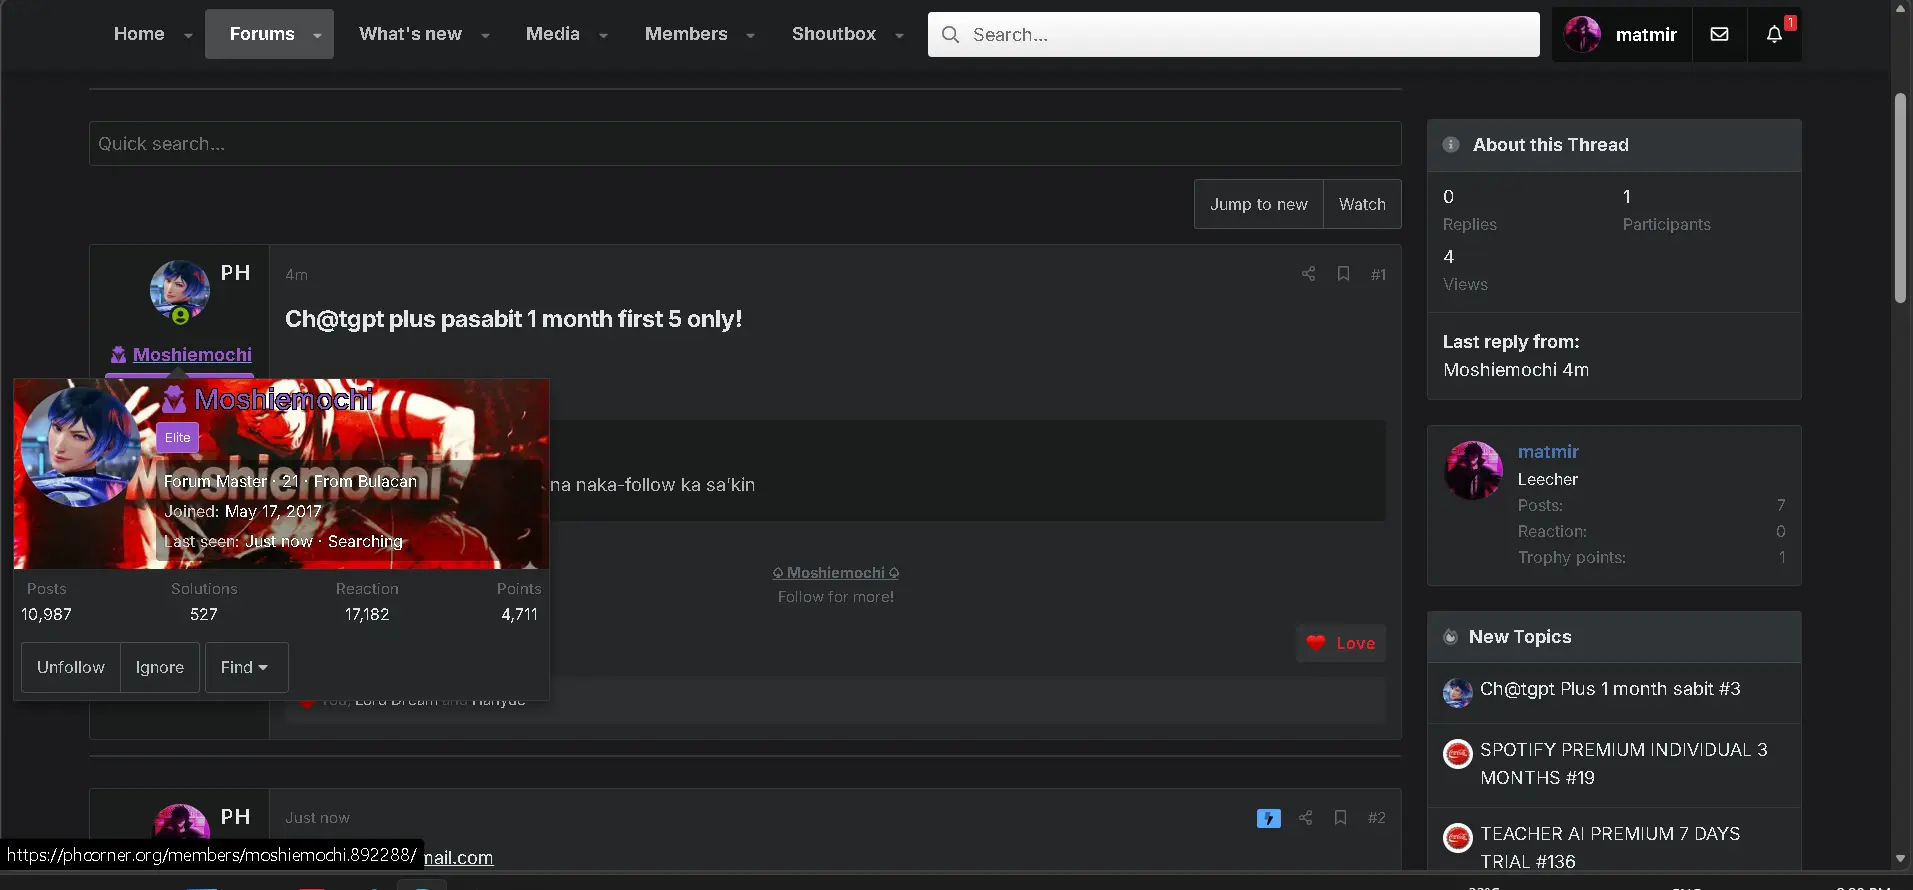The image size is (1913, 890).
Task: Ignore Moshiemochi
Action: tap(160, 667)
